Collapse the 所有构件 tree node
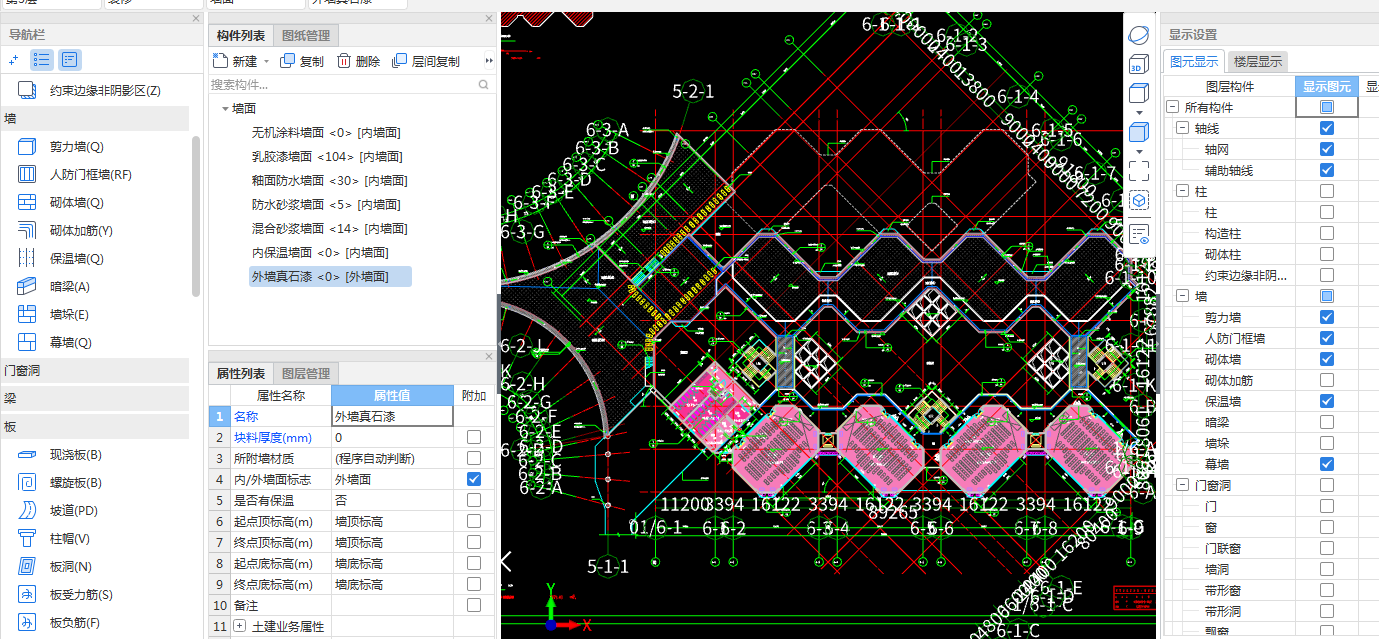The height and width of the screenshot is (639, 1379). click(x=1173, y=107)
